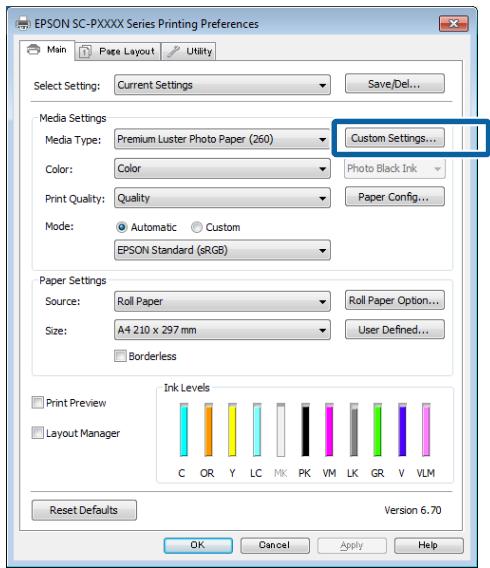Image resolution: width=490 pixels, height=568 pixels.
Task: Tick the Print Preview checkbox
Action: [x=38, y=402]
